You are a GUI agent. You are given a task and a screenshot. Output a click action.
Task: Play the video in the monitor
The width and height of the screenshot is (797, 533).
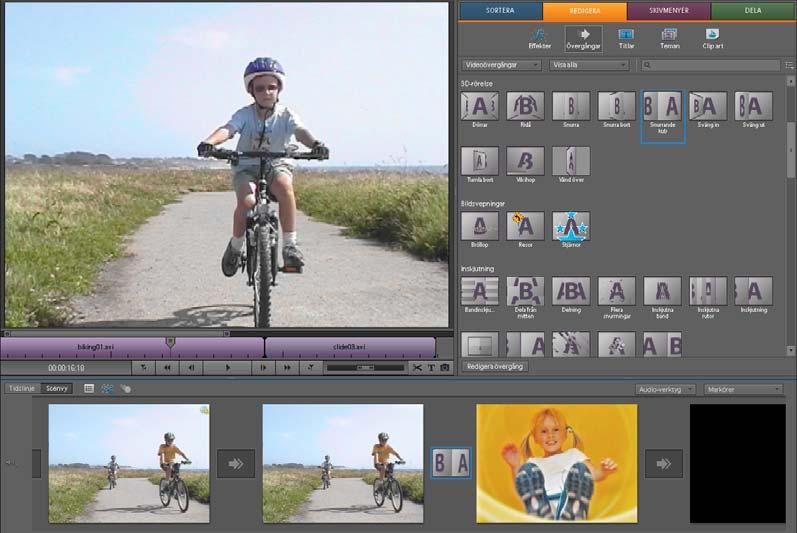point(228,367)
